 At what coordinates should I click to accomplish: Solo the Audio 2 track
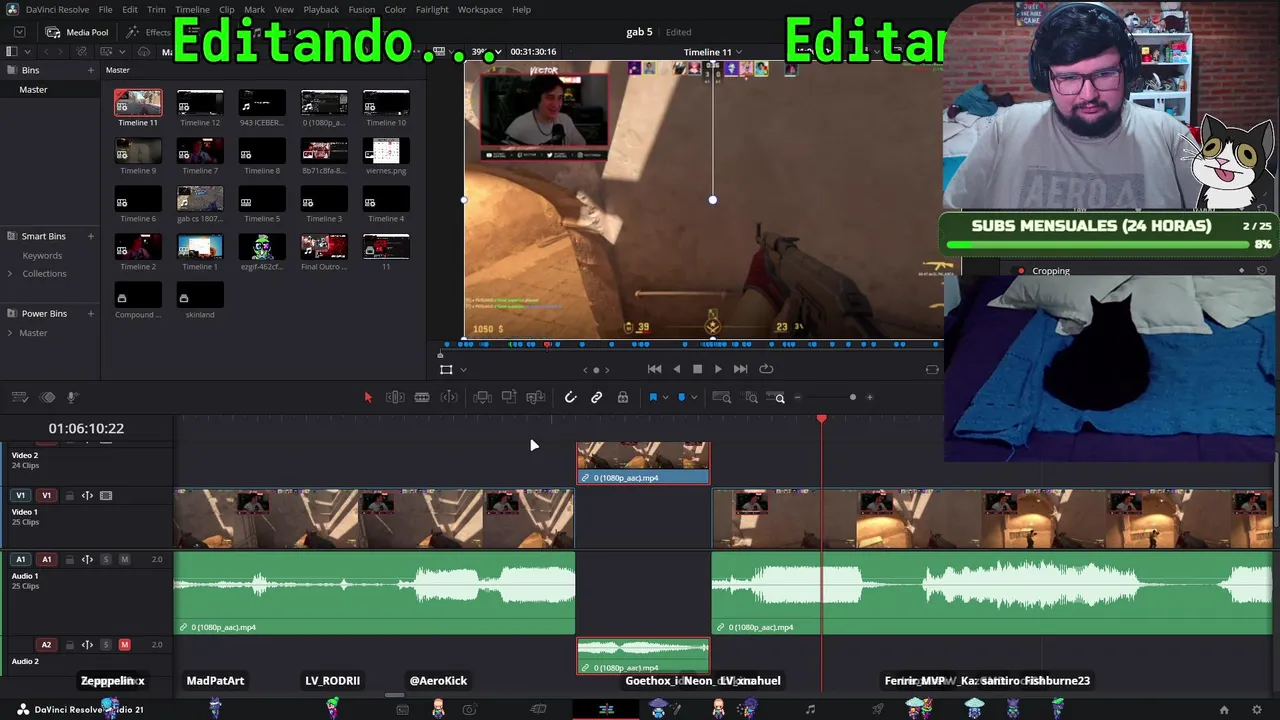pos(105,644)
